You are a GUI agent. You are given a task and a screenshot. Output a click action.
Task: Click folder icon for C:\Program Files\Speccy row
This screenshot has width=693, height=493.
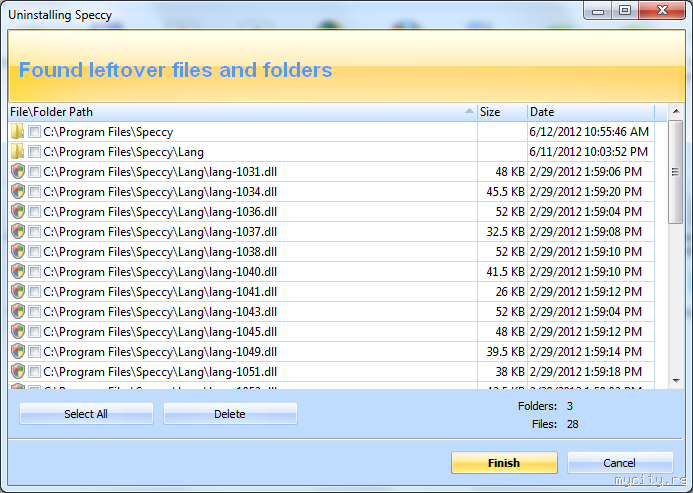click(17, 132)
